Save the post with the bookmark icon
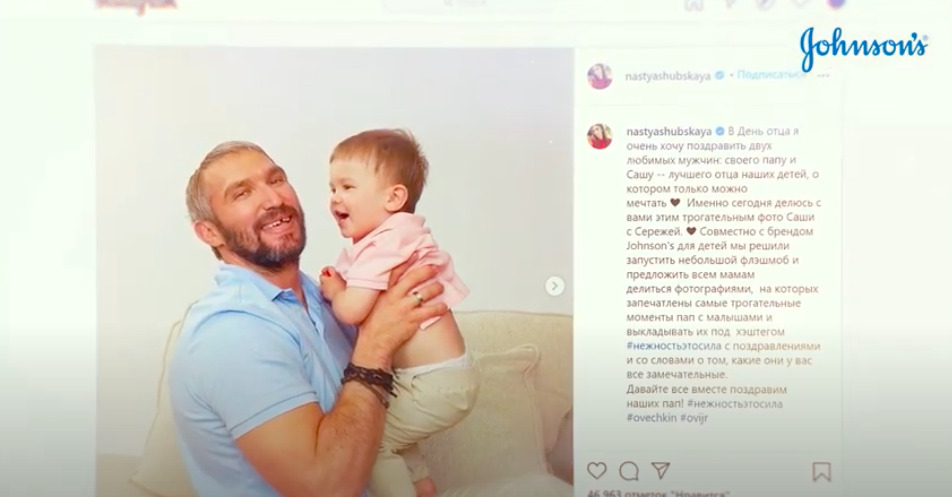Viewport: 952px width, 497px height. 821,472
